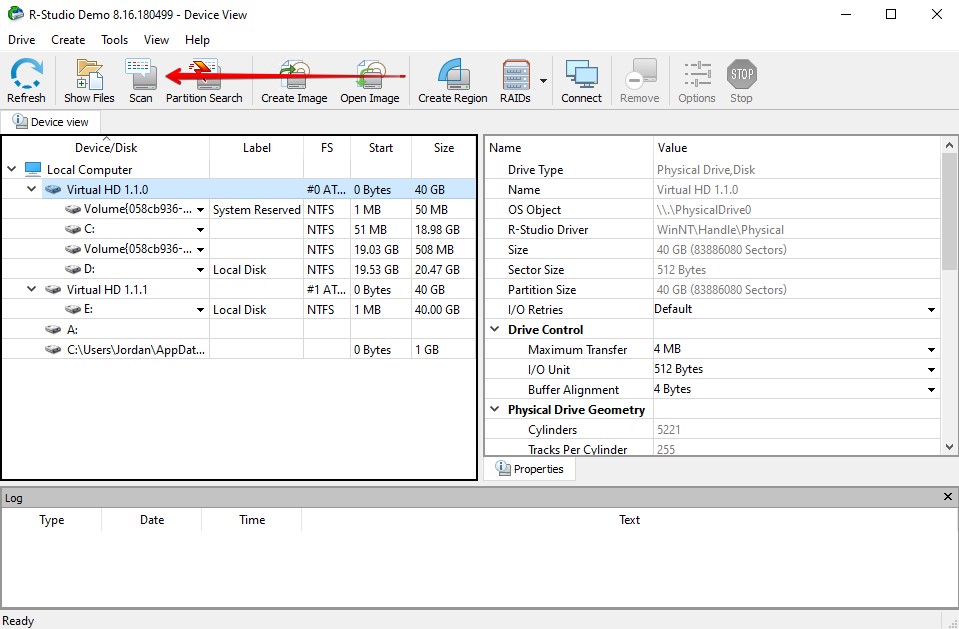Viewport: 959px width, 629px height.
Task: Switch to the Device view tab
Action: pos(51,122)
